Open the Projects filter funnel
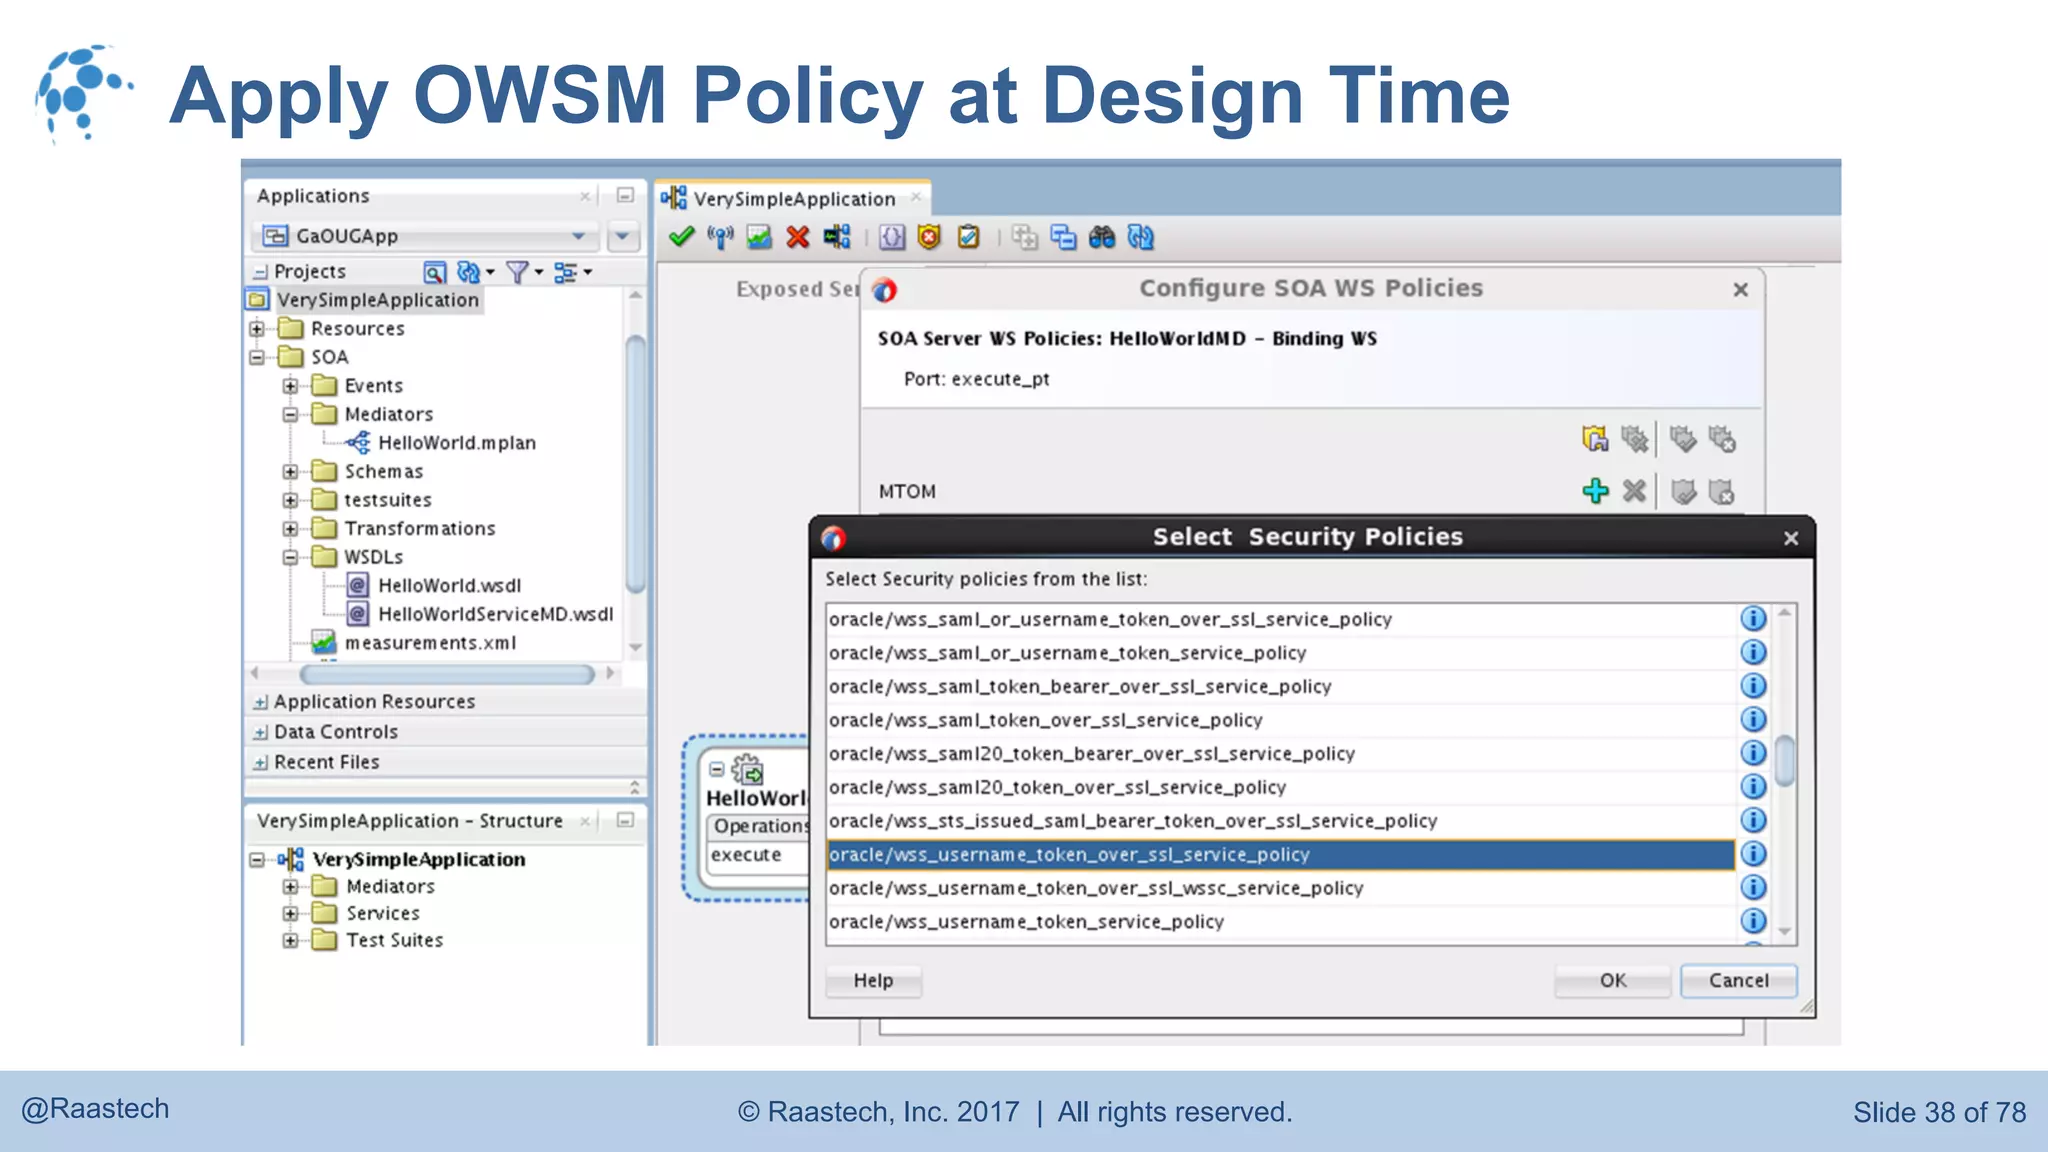 pyautogui.click(x=517, y=272)
